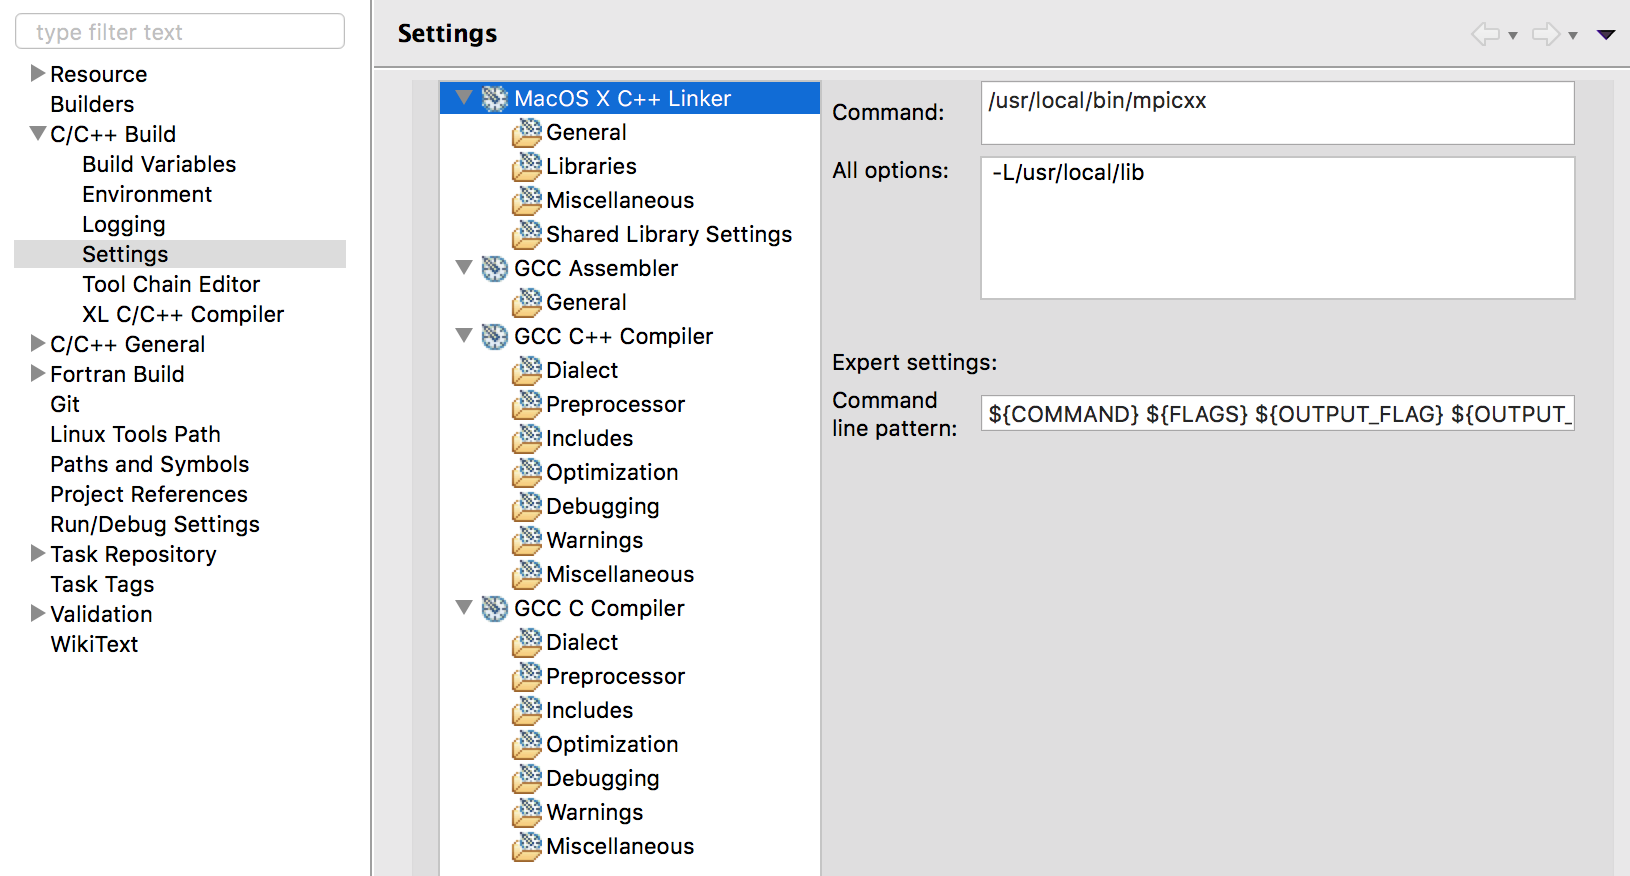Click the forward navigation arrow icon

(x=1545, y=35)
